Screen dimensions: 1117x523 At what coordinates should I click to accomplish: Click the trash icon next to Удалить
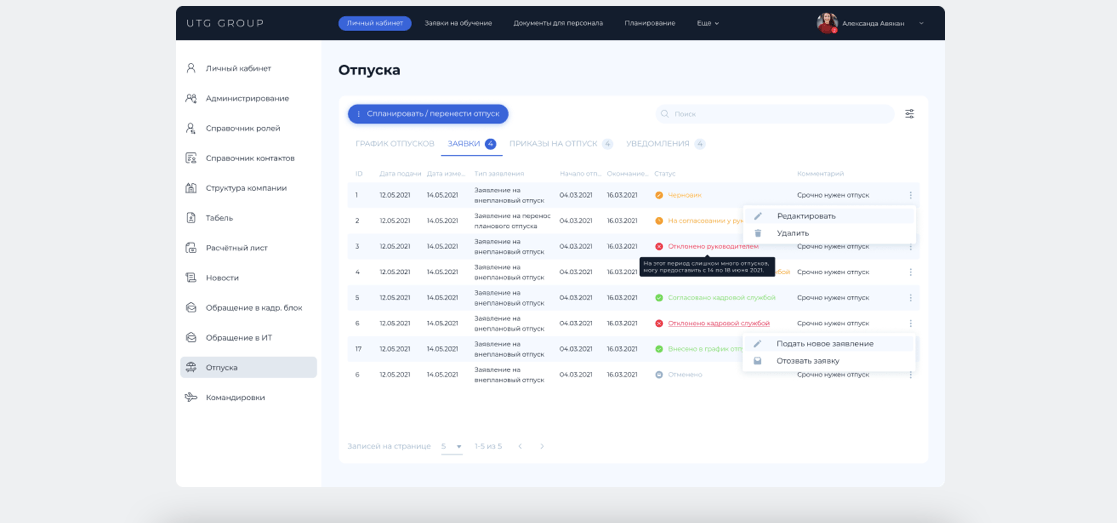click(x=757, y=233)
